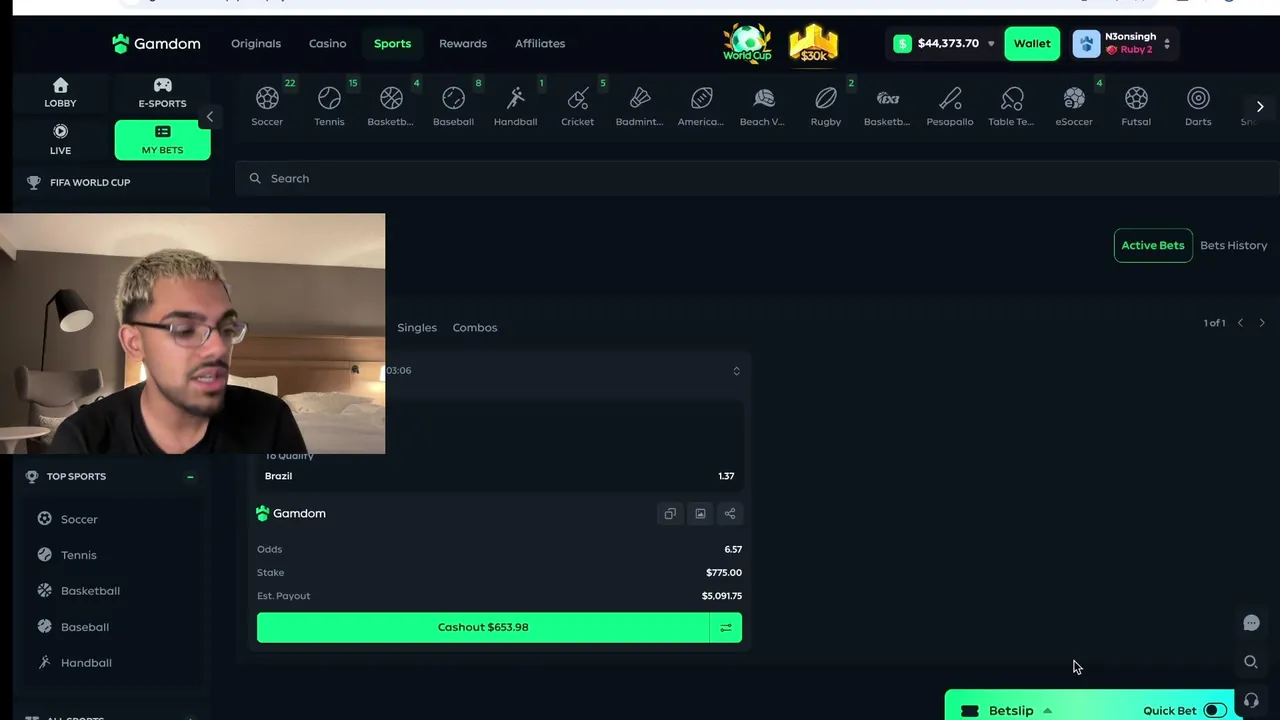Copy the bet using the duplicate icon
The image size is (1280, 720).
click(670, 514)
